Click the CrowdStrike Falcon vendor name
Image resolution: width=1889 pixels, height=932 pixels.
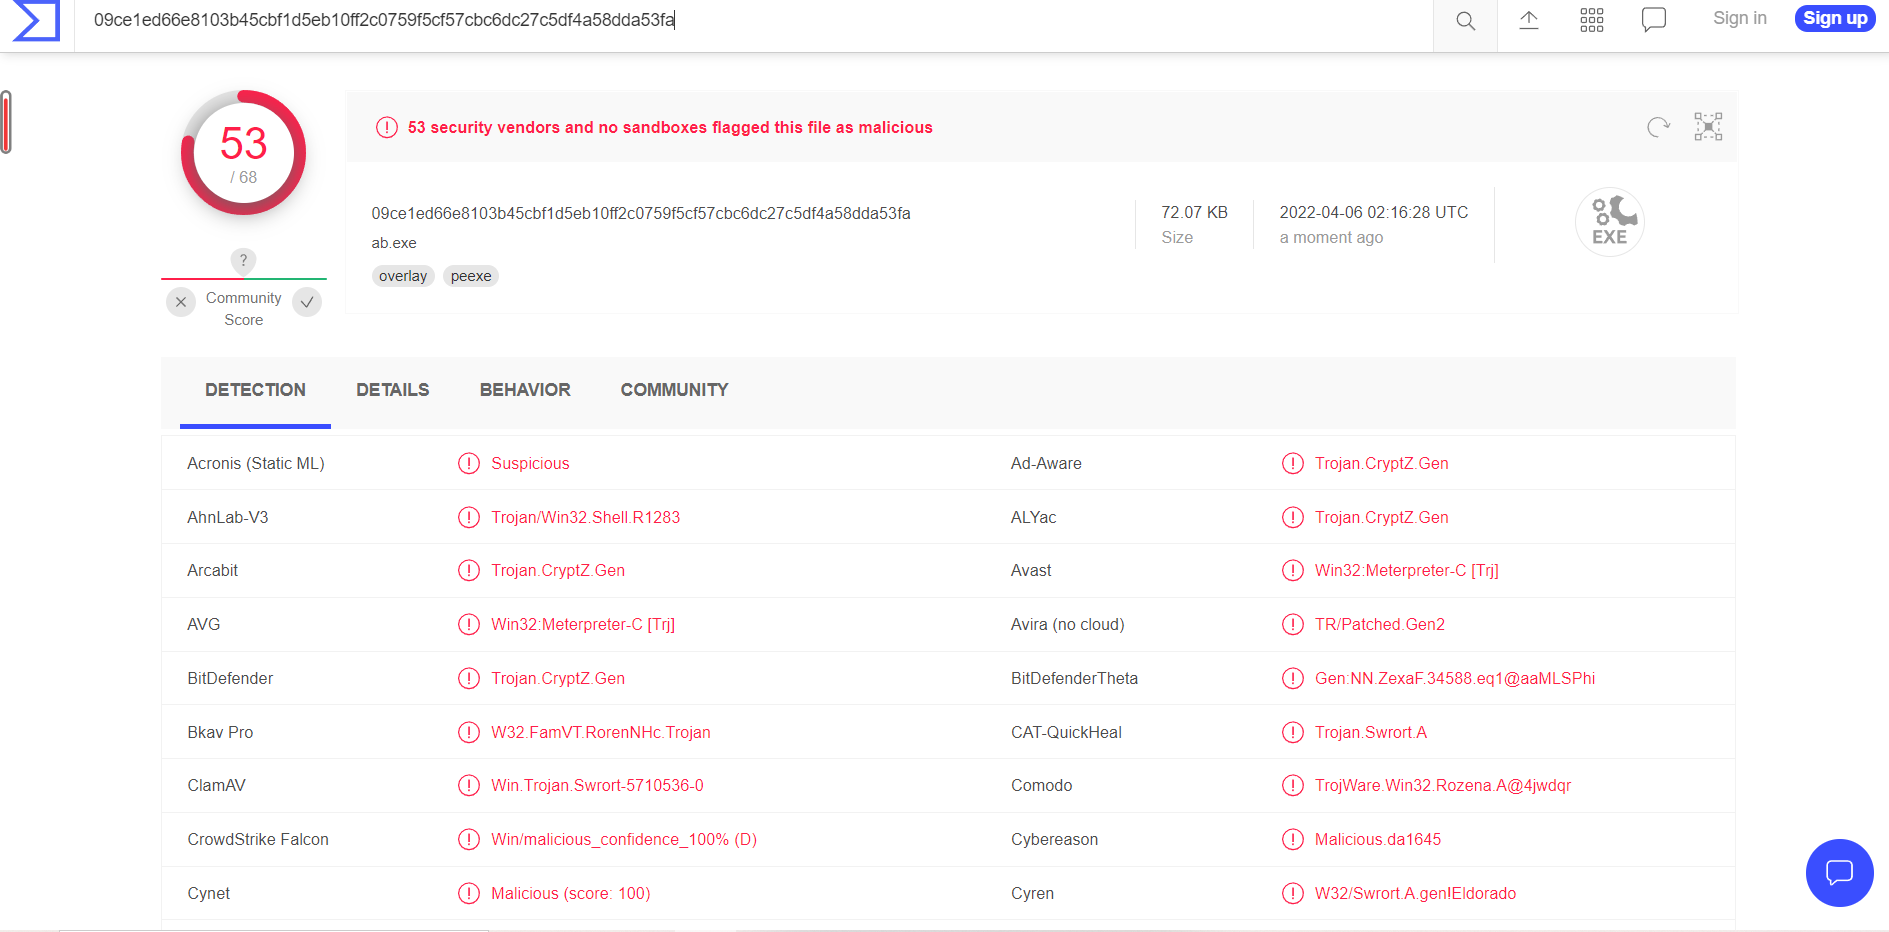point(258,840)
